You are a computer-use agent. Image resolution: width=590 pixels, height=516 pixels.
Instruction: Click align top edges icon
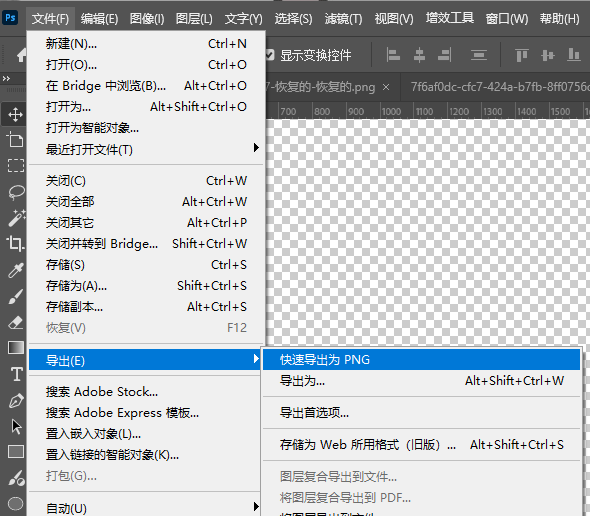tap(522, 55)
